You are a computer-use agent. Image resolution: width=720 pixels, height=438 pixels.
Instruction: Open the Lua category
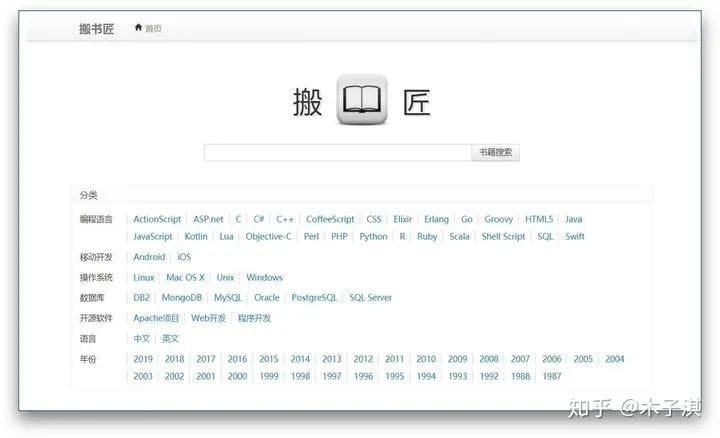point(226,236)
